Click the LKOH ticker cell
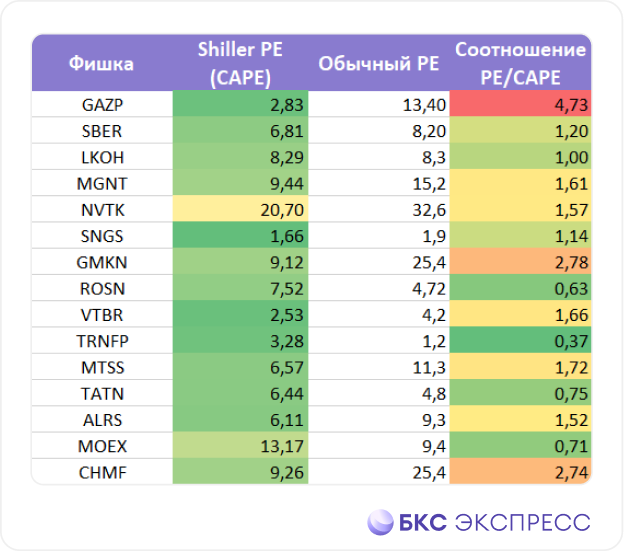This screenshot has width=624, height=552. click(102, 156)
